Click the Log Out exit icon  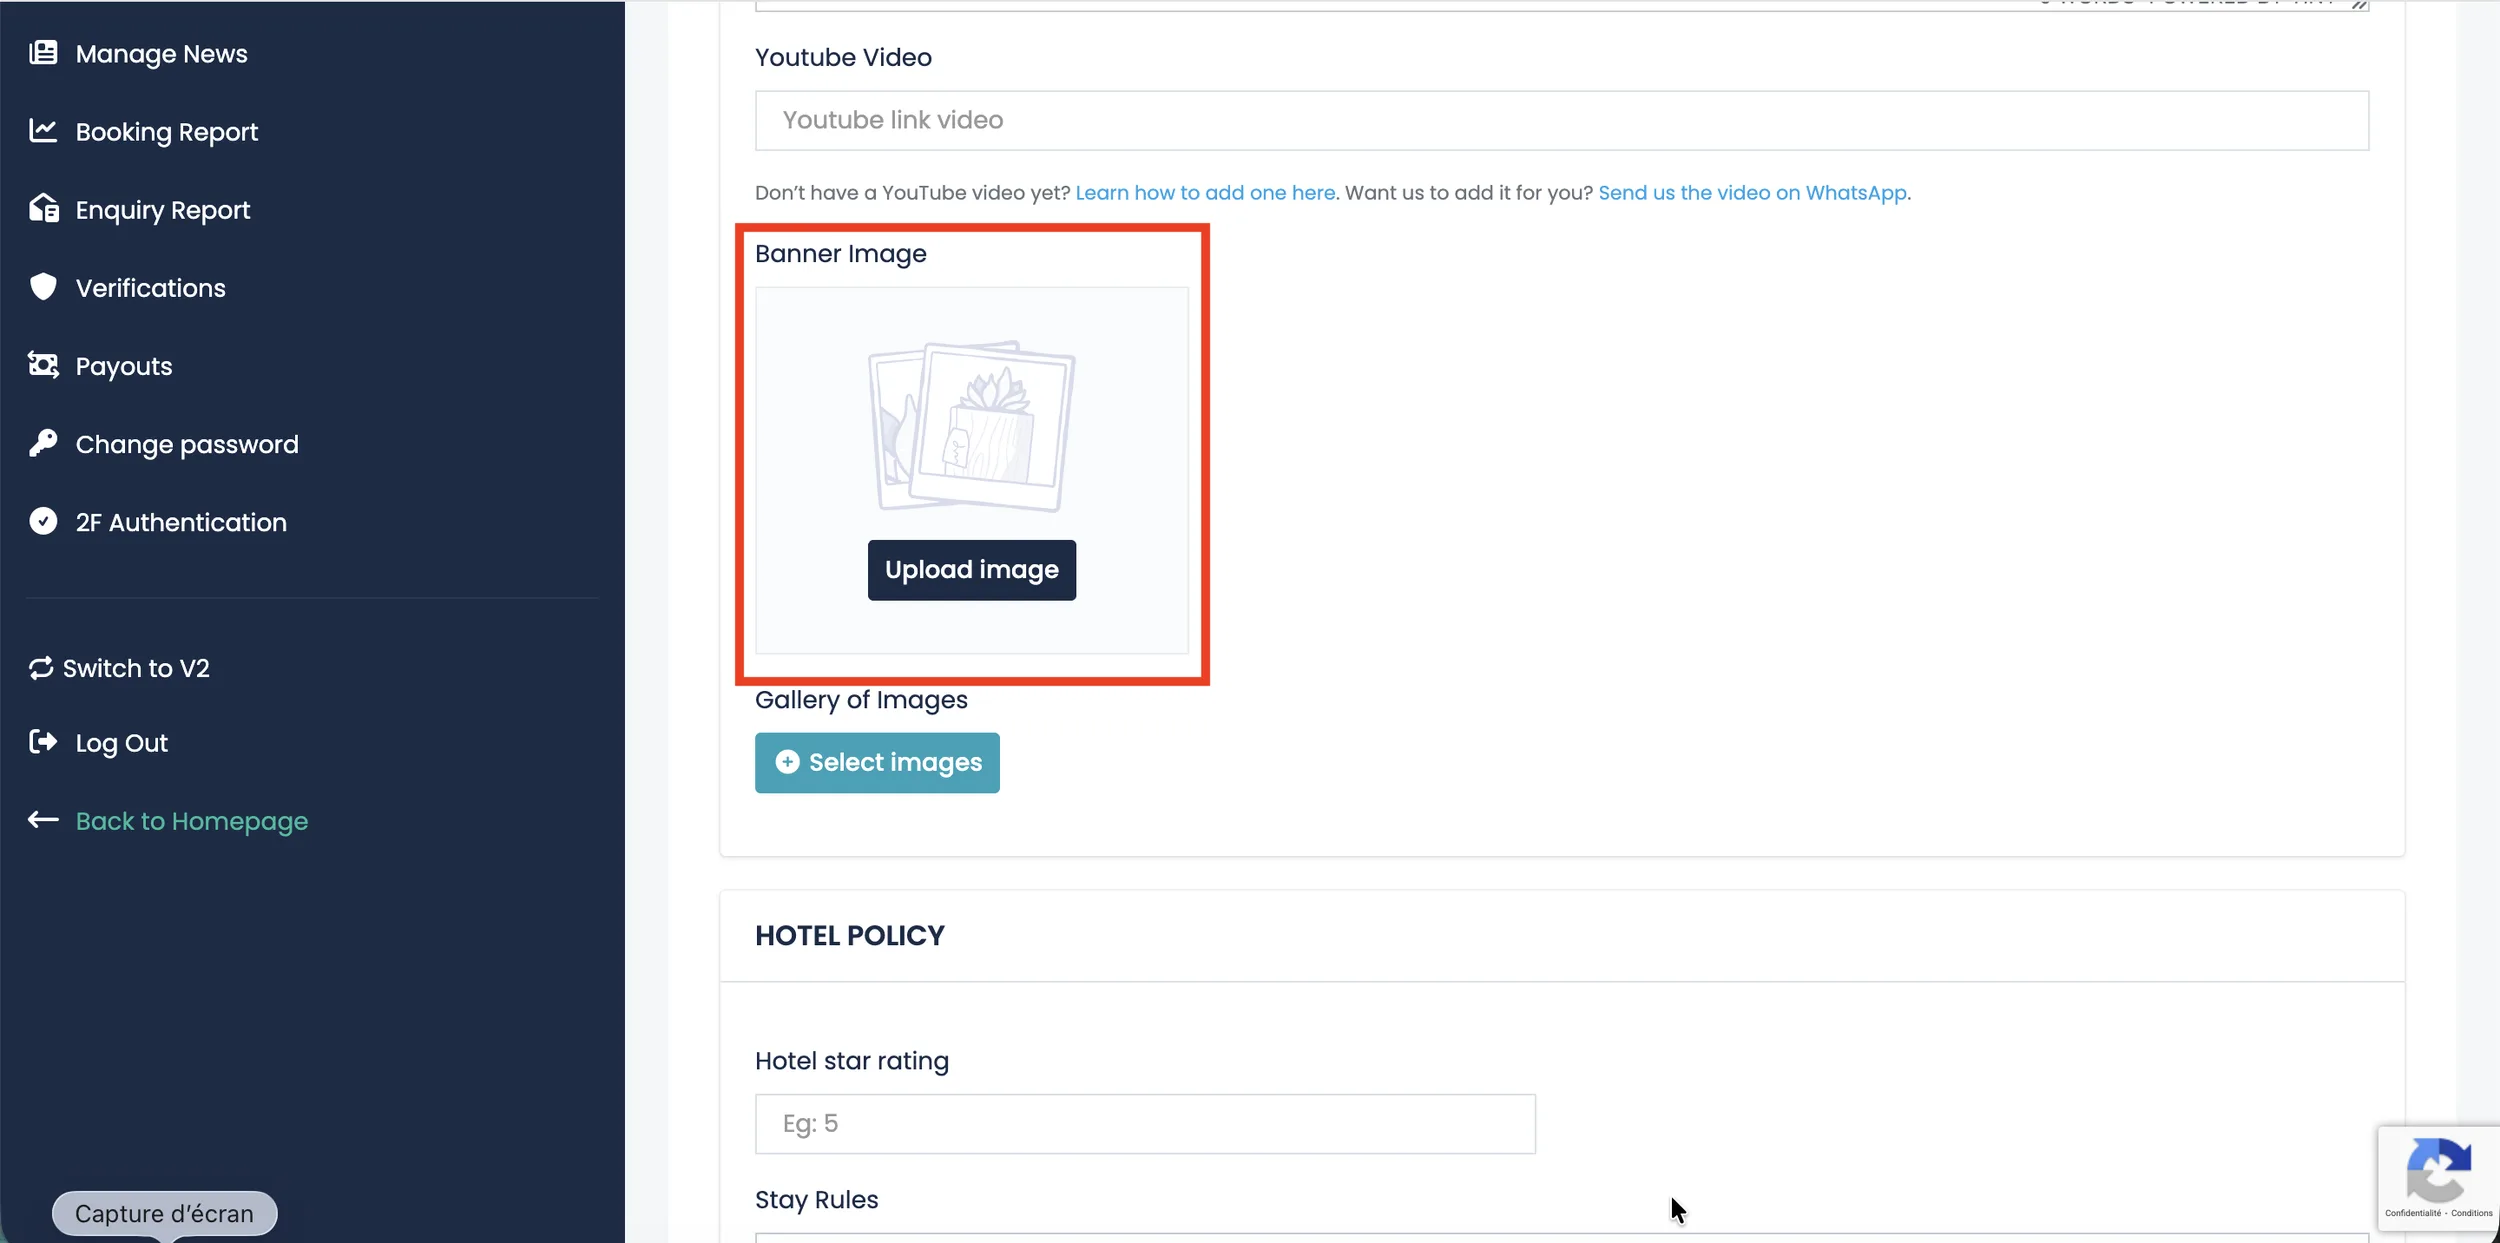[x=43, y=742]
